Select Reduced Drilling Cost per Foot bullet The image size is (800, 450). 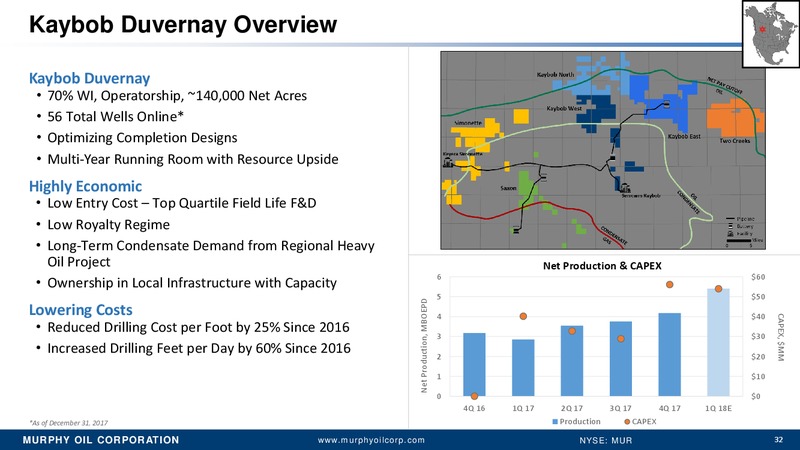click(x=198, y=327)
